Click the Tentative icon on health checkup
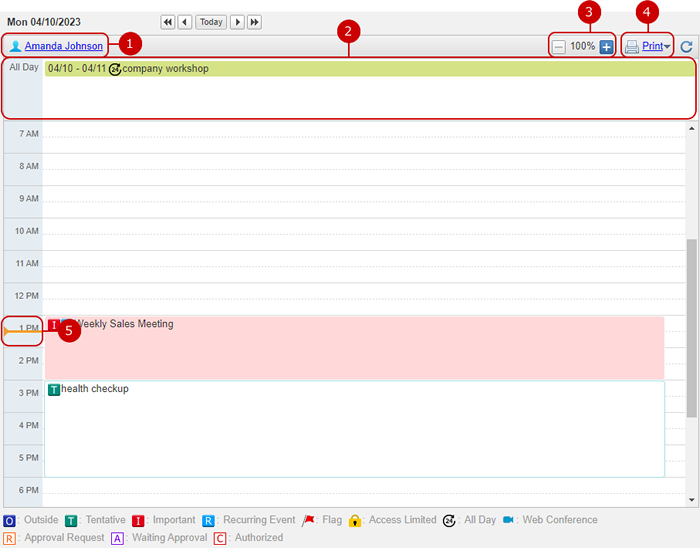 [x=54, y=390]
